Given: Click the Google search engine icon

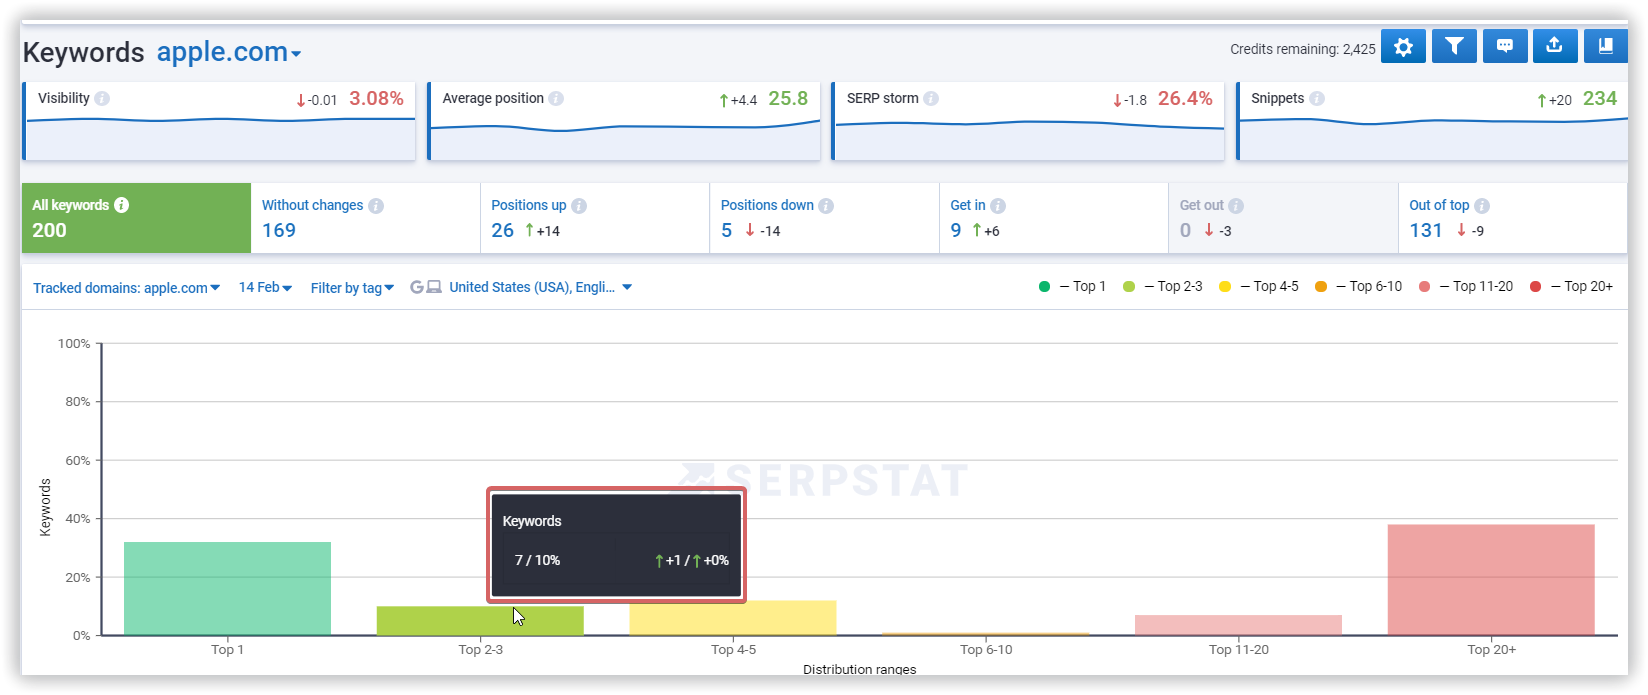Looking at the screenshot, I should point(417,287).
